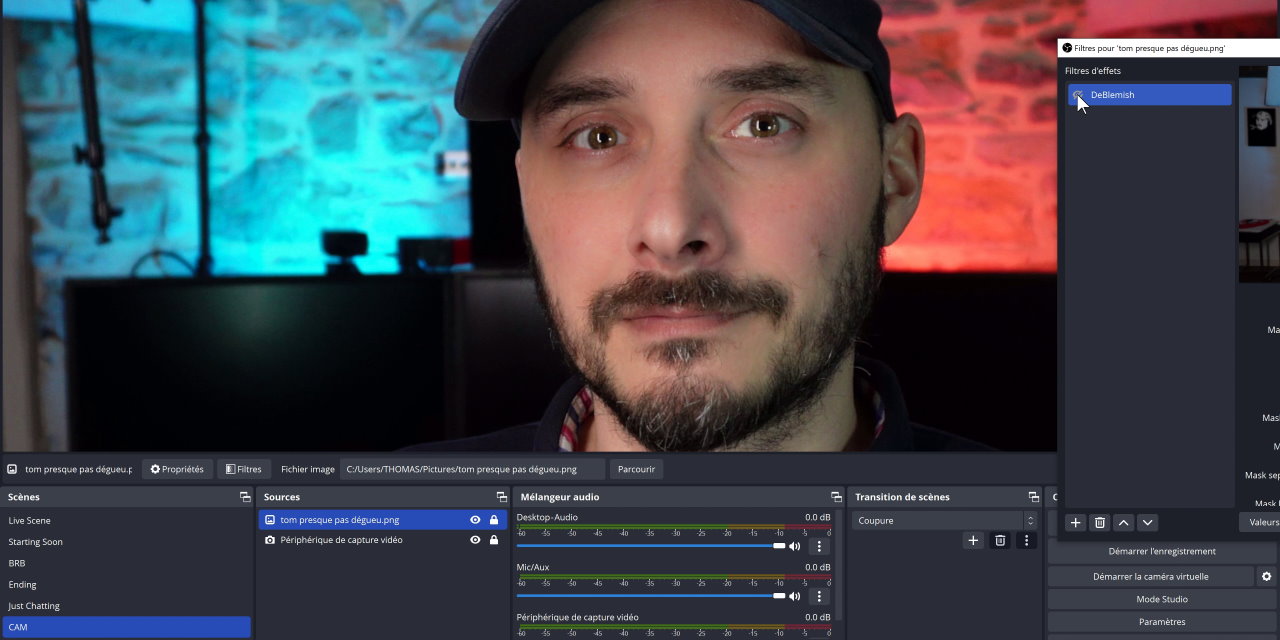Mute the Desktop-Audio speaker icon
This screenshot has width=1280, height=640.
pyautogui.click(x=795, y=546)
